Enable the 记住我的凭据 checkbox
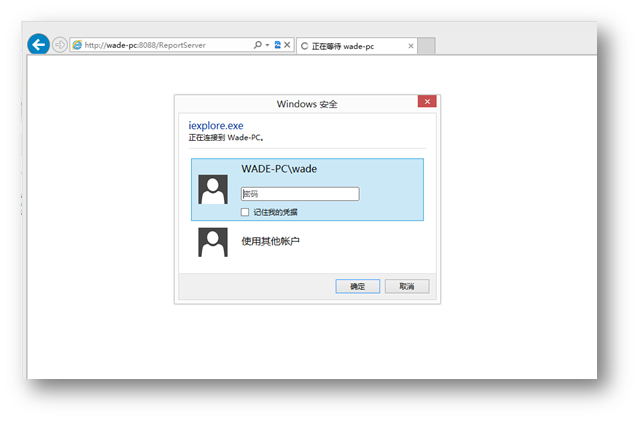Viewport: 639px width, 421px height. pos(245,212)
